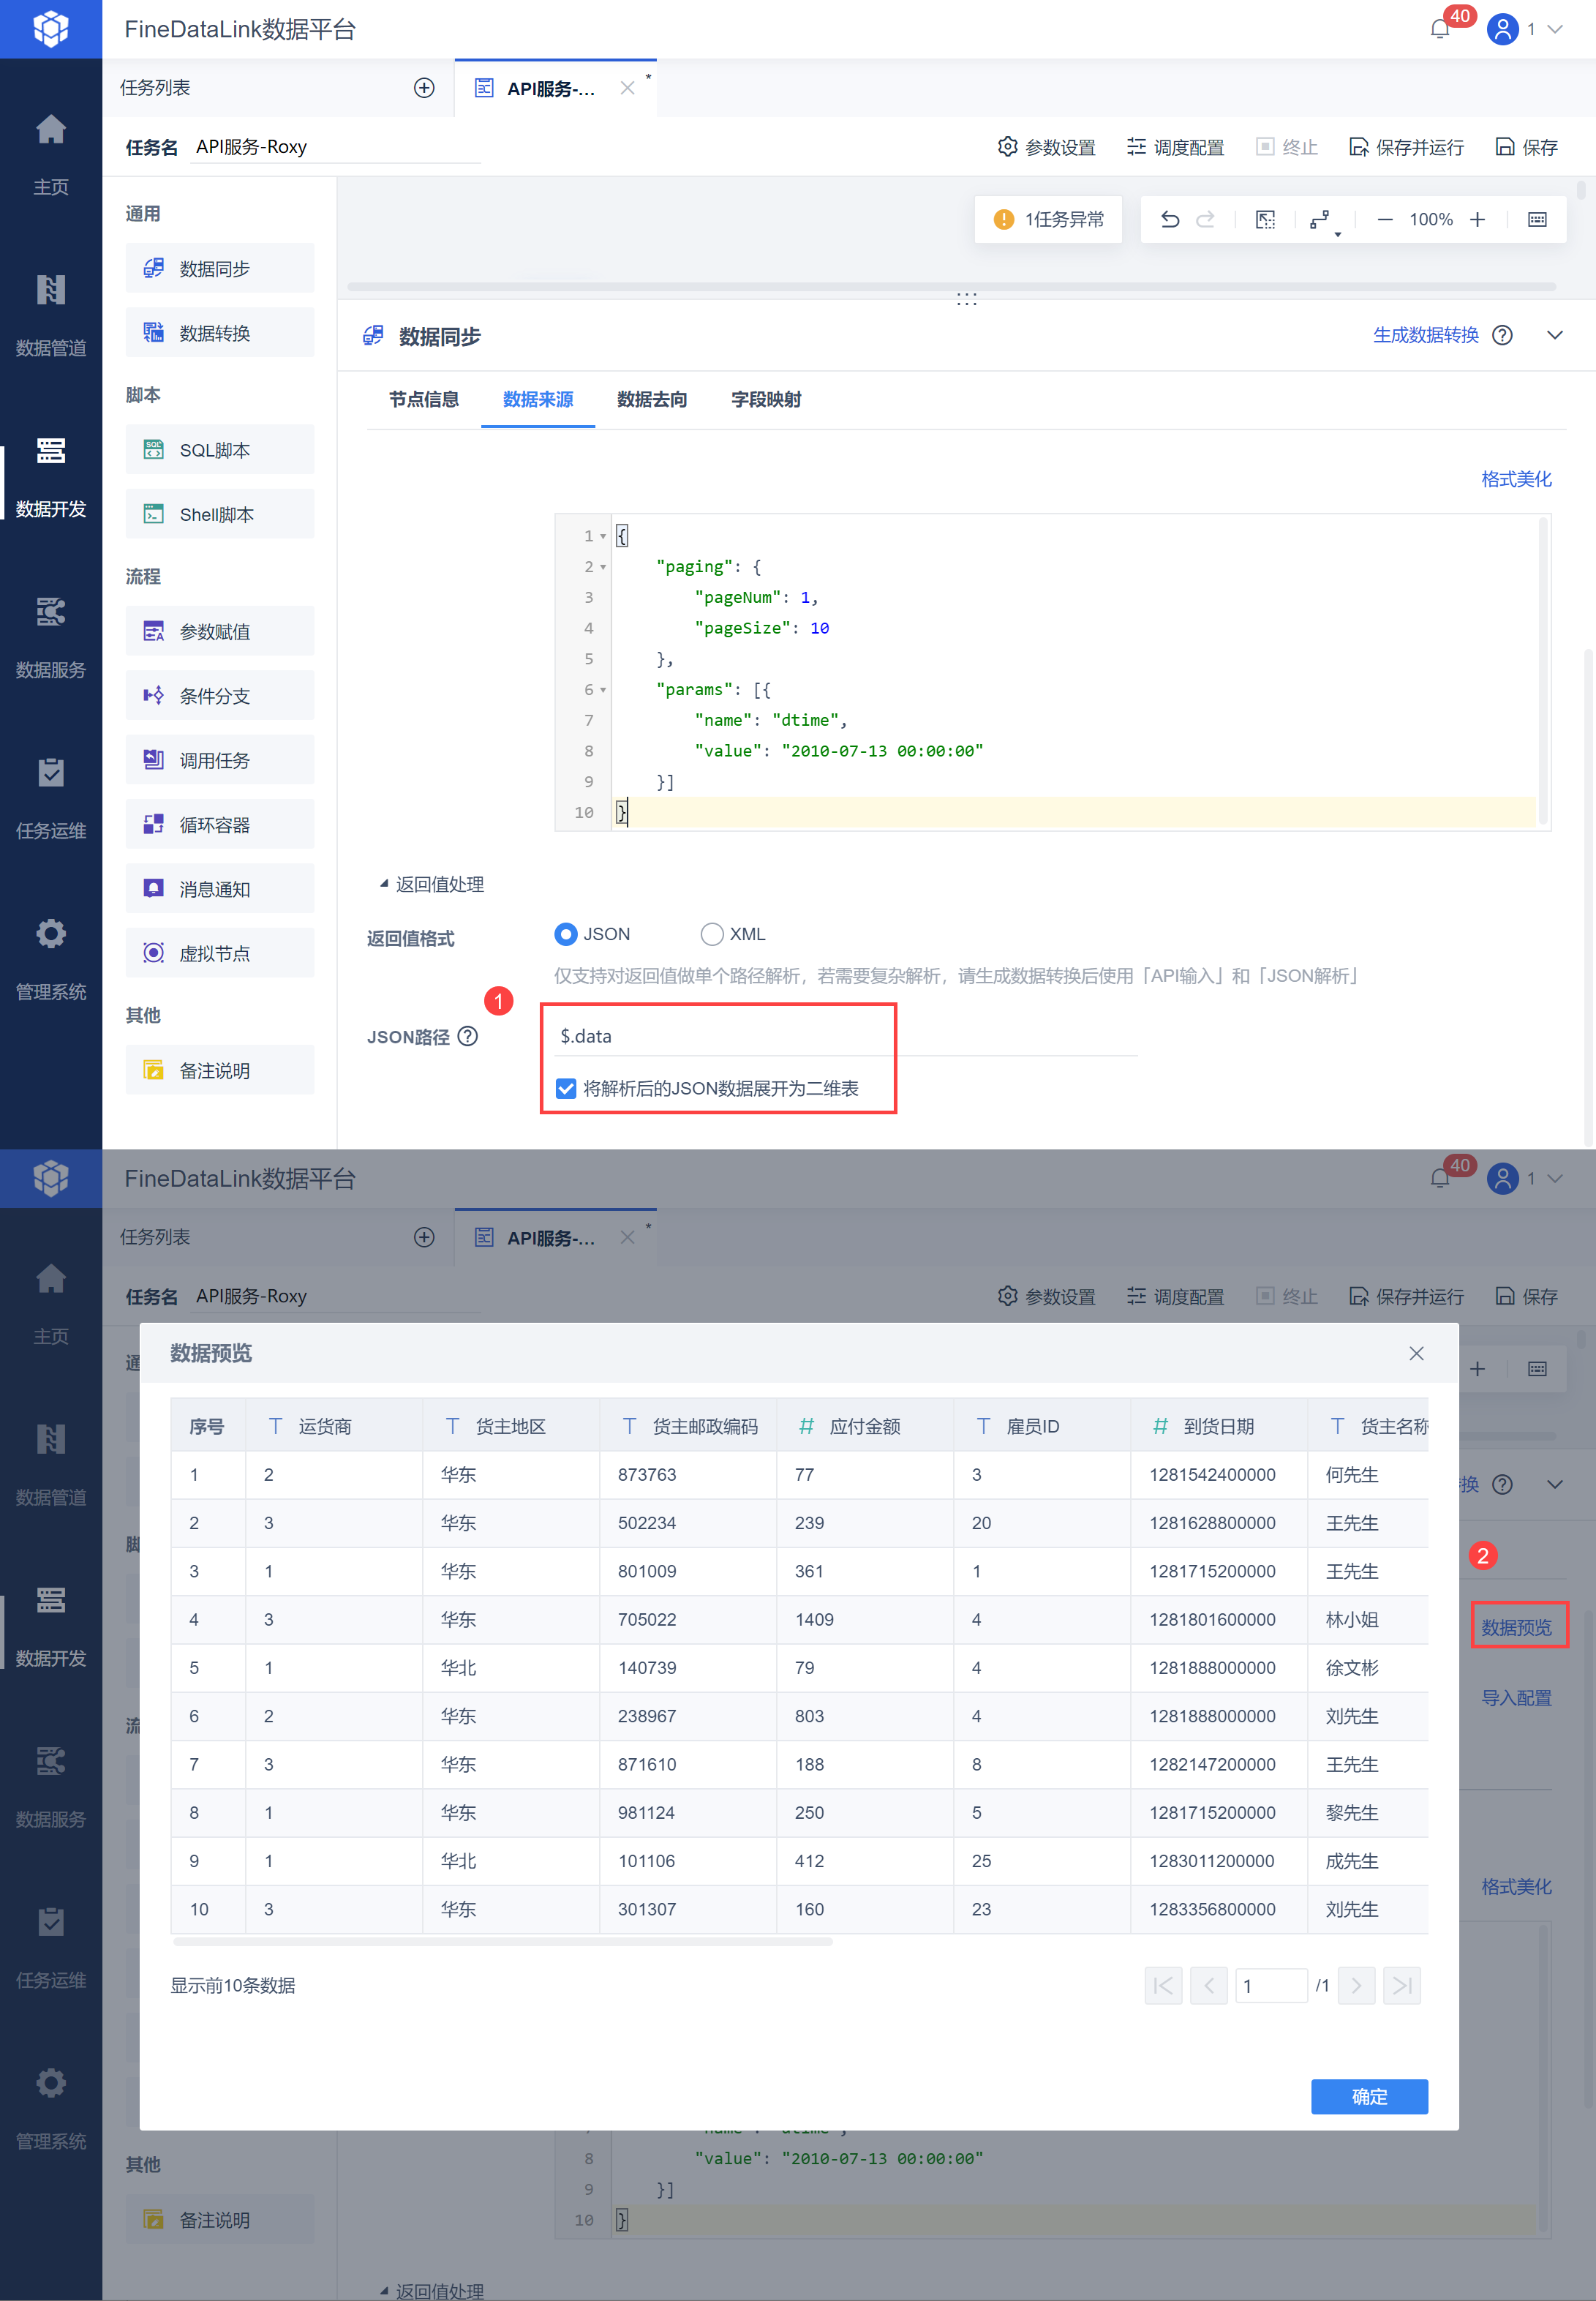Select the JSON return format radio

click(566, 934)
